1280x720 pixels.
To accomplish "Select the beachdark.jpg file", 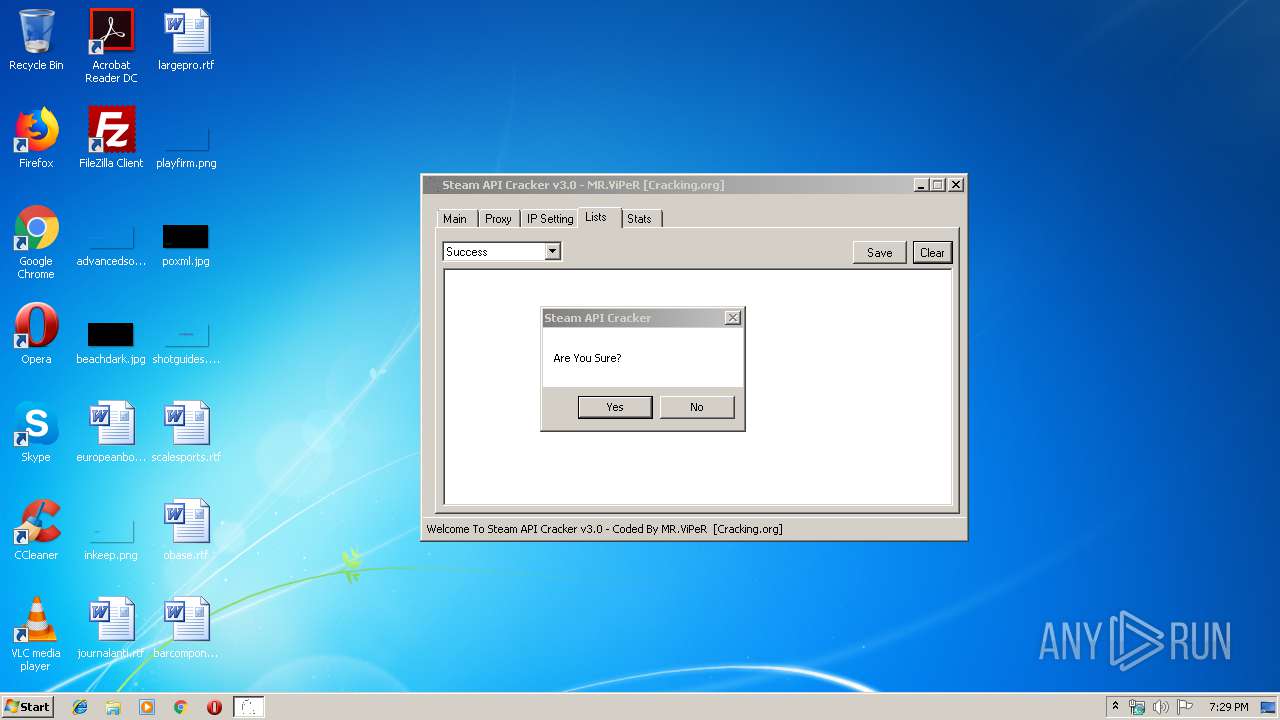I will 111,341.
